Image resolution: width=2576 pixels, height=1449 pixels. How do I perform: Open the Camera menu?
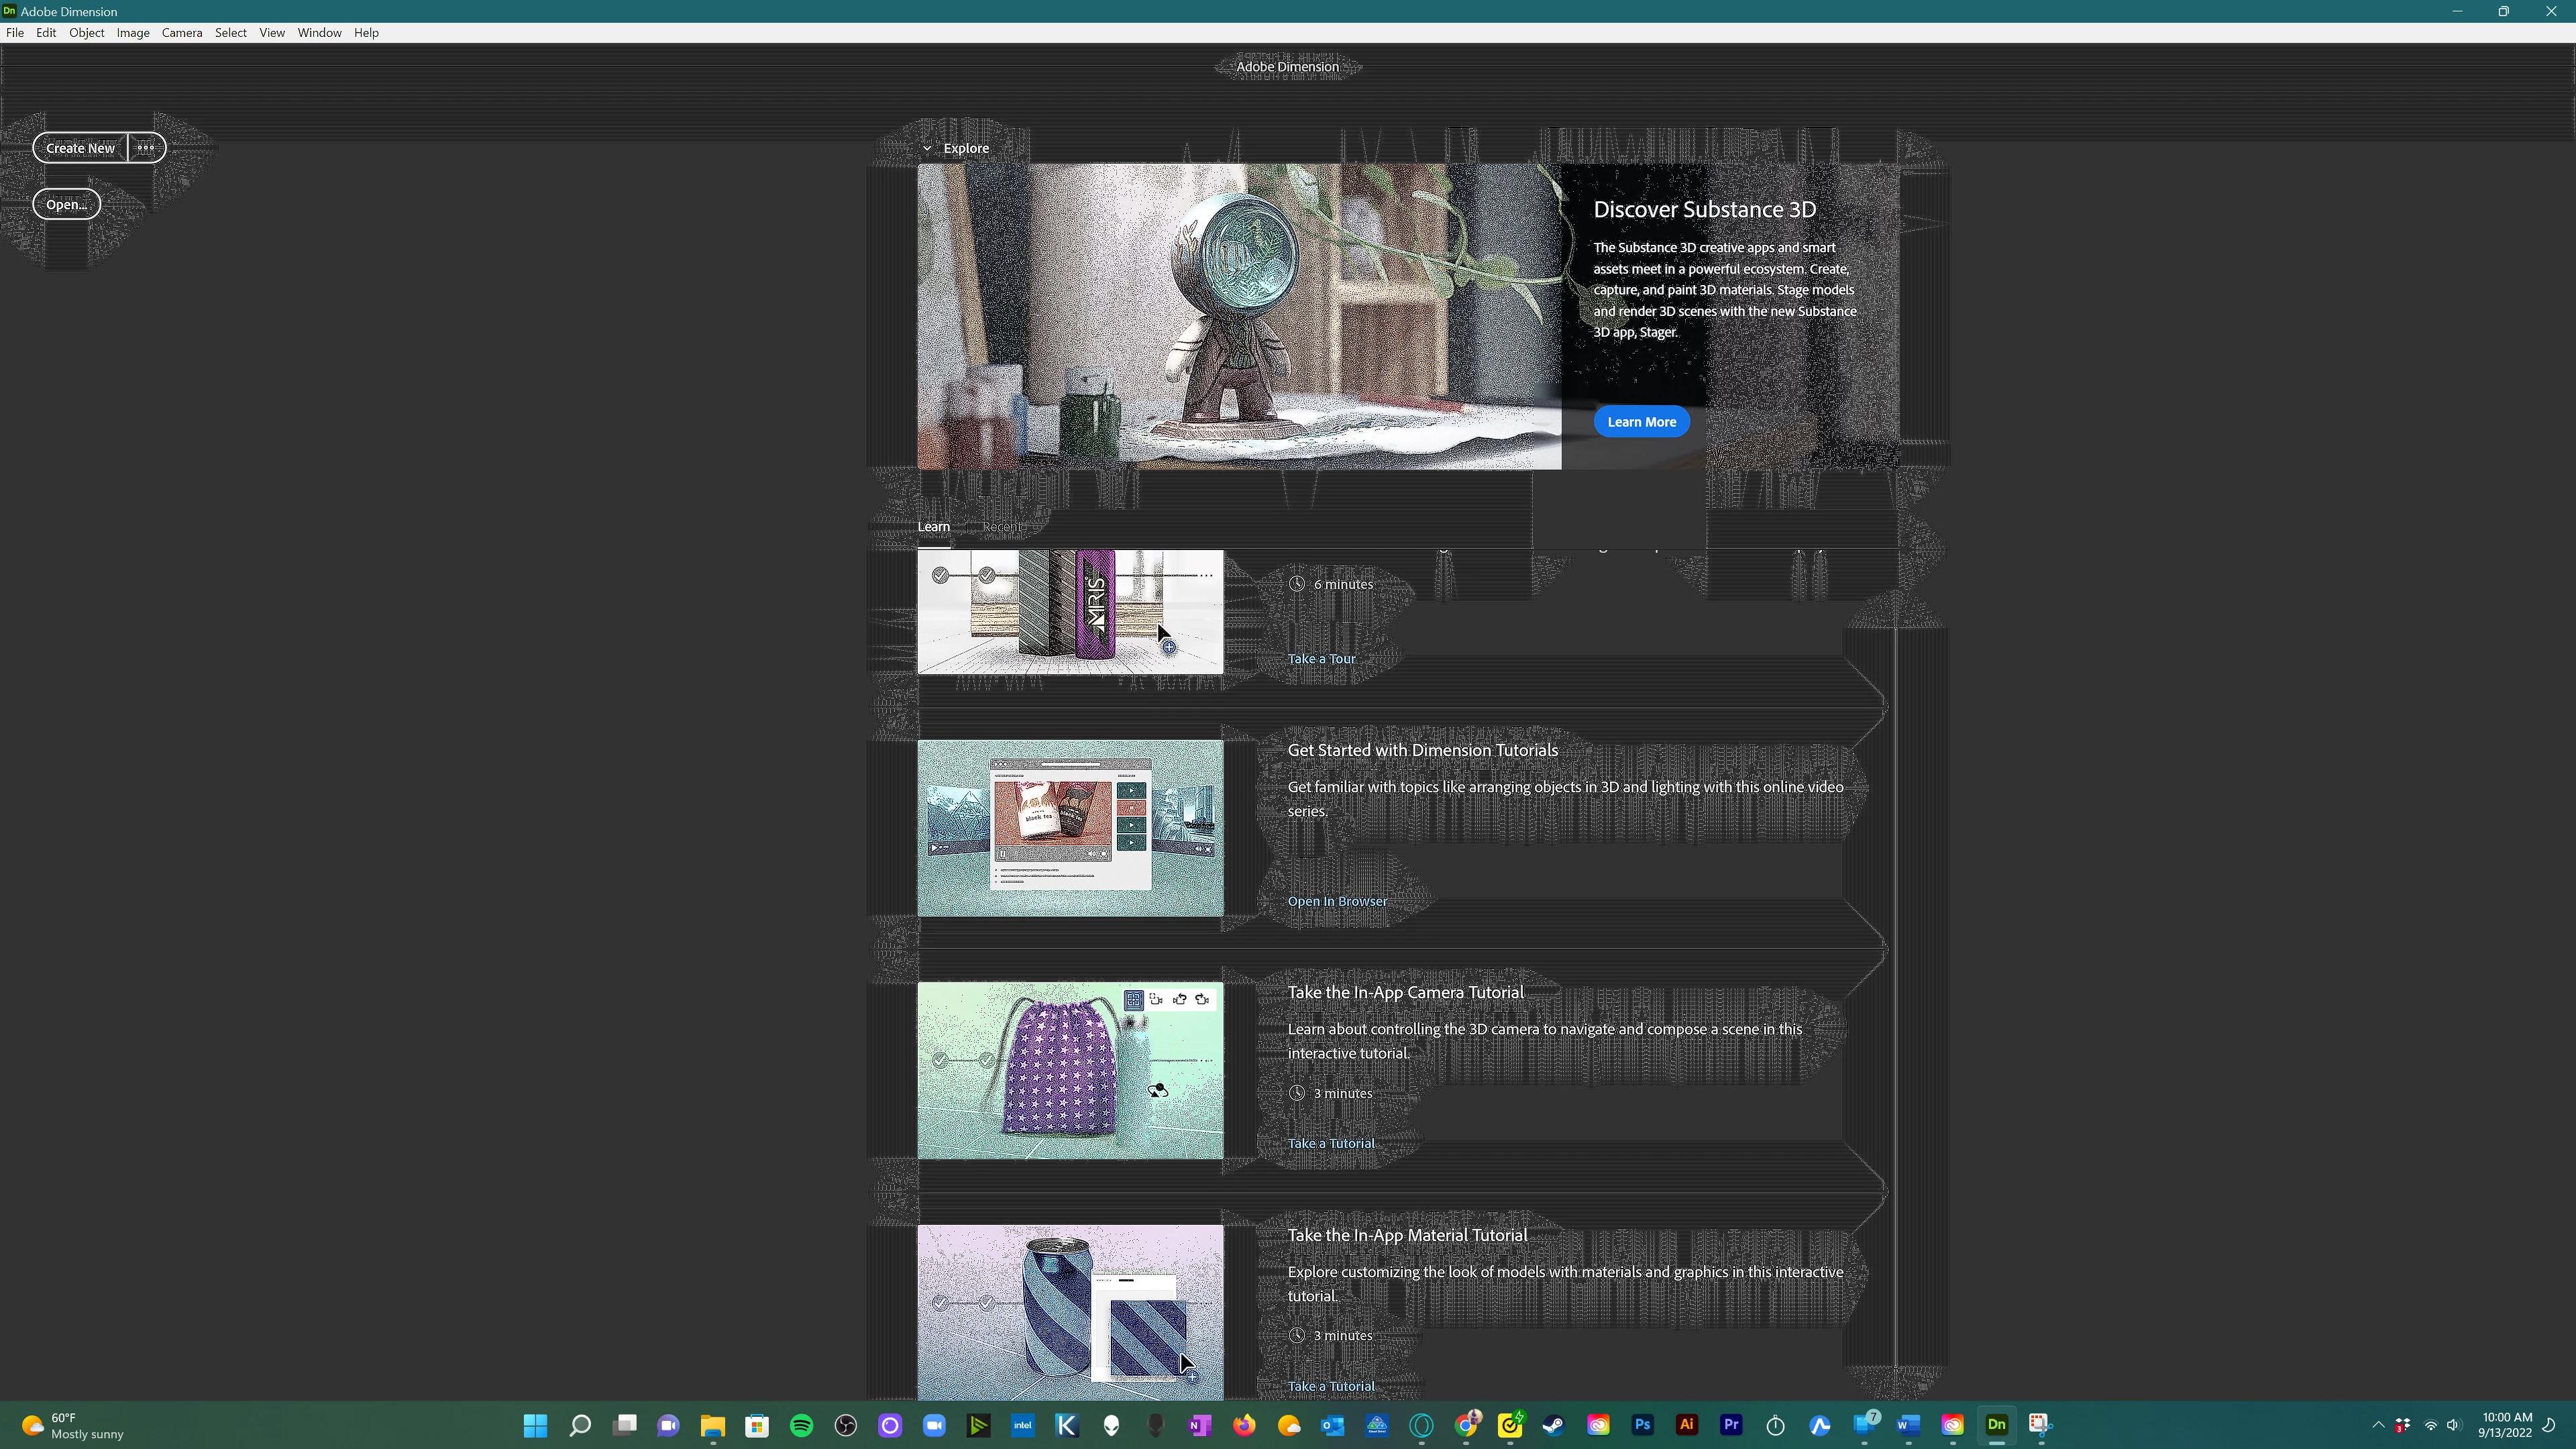coord(181,33)
